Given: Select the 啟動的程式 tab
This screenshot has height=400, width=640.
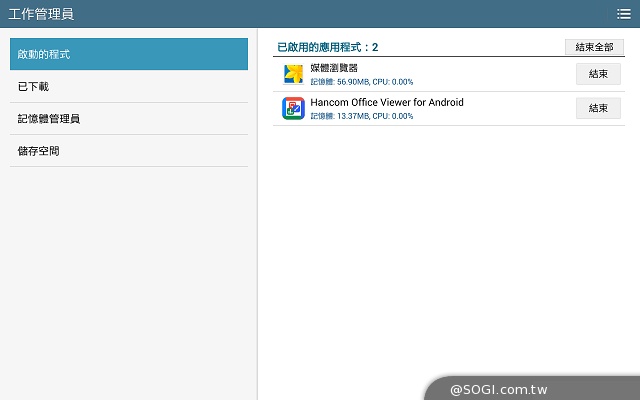Looking at the screenshot, I should click(x=129, y=54).
